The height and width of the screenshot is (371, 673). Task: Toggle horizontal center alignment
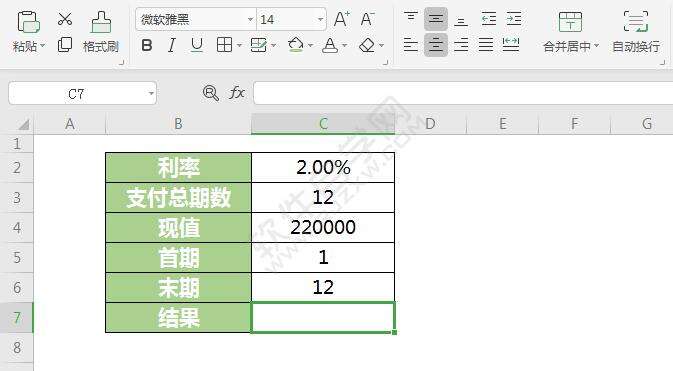(x=436, y=45)
